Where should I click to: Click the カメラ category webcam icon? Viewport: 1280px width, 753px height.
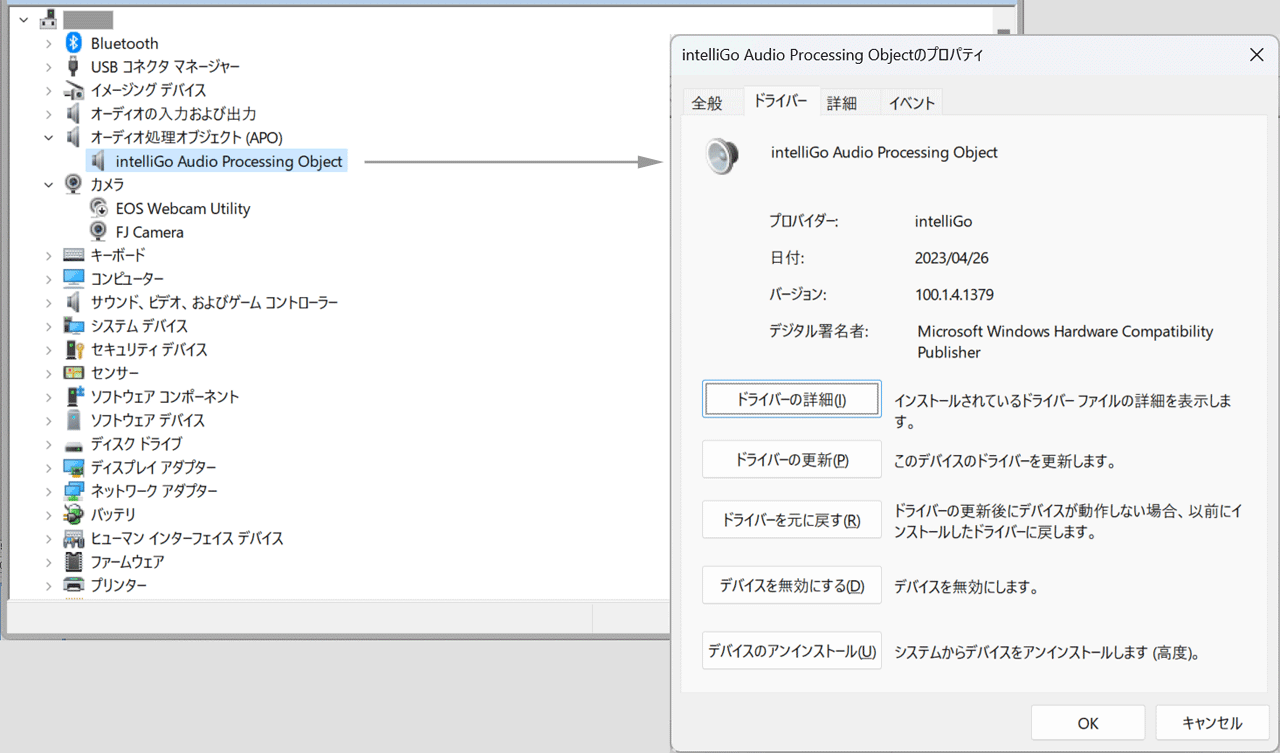coord(73,184)
